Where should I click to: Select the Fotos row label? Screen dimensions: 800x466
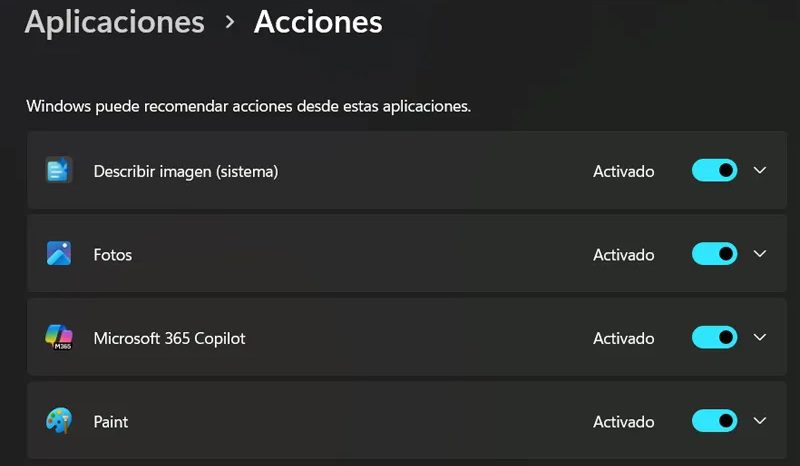pos(113,255)
